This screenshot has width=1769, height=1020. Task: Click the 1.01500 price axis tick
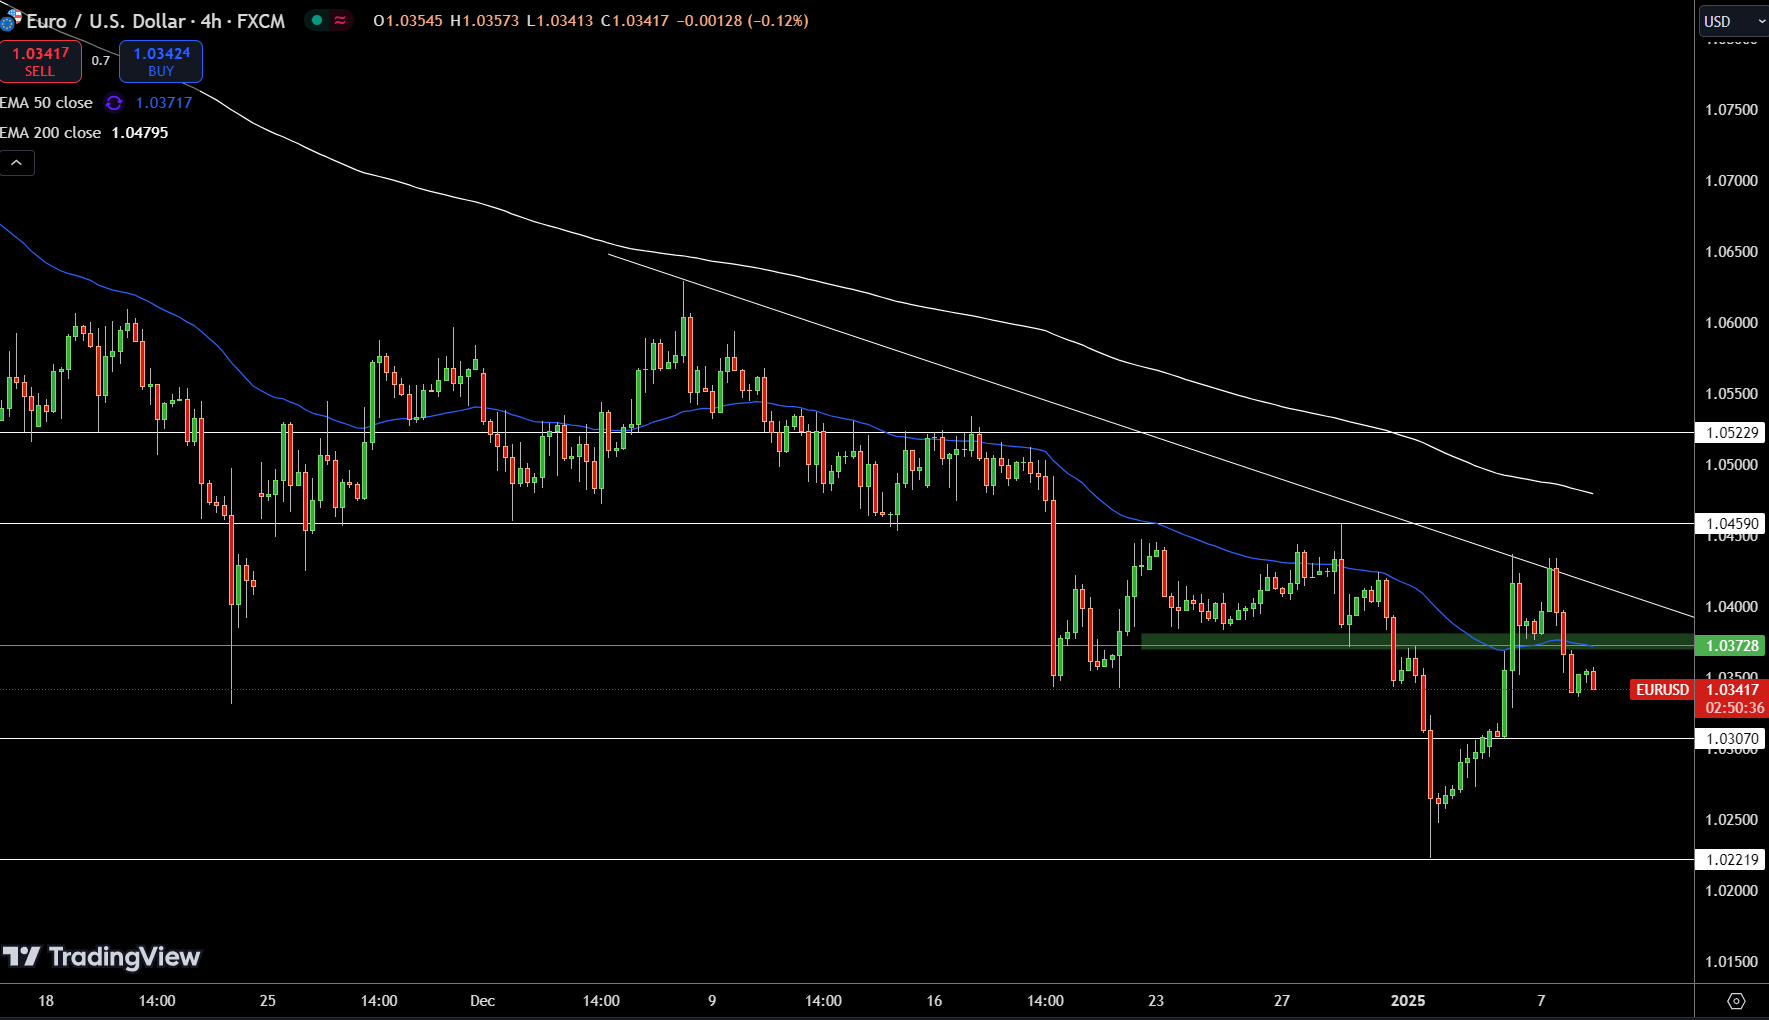click(1731, 962)
